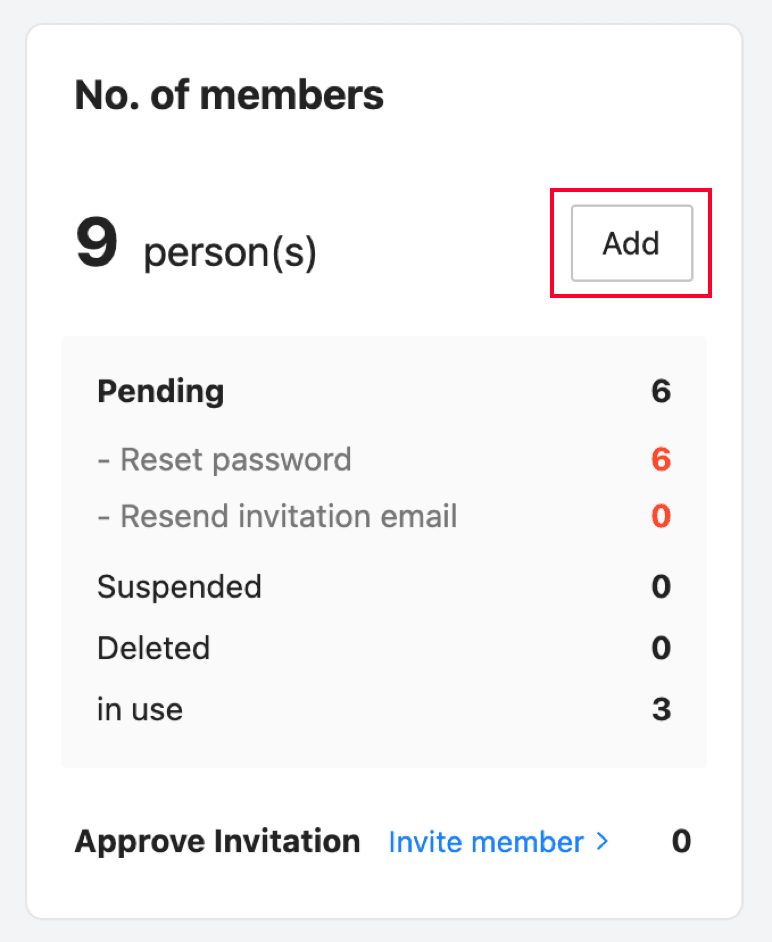The width and height of the screenshot is (772, 942).
Task: Select the Pending row label
Action: [160, 391]
